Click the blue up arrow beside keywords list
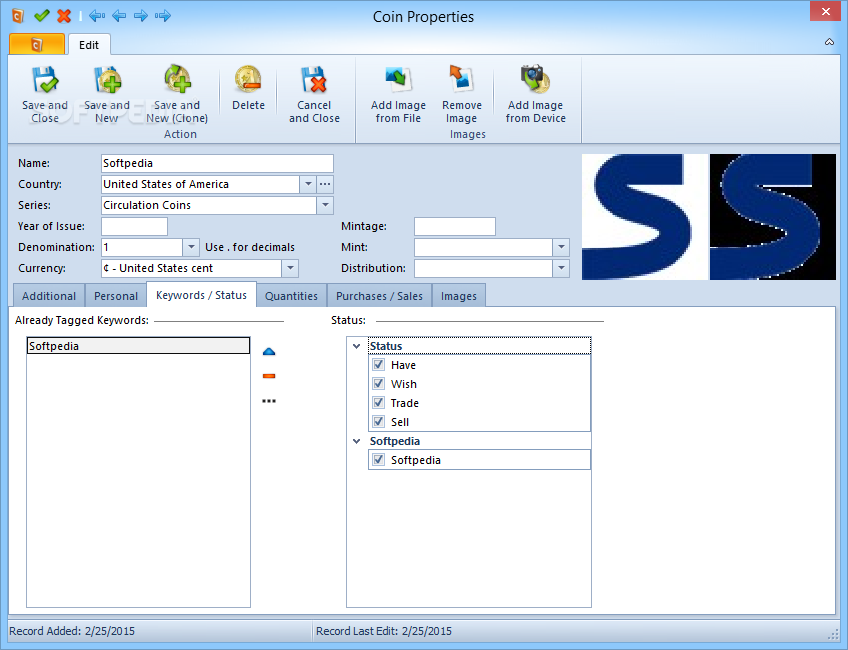This screenshot has height=650, width=848. [x=269, y=352]
